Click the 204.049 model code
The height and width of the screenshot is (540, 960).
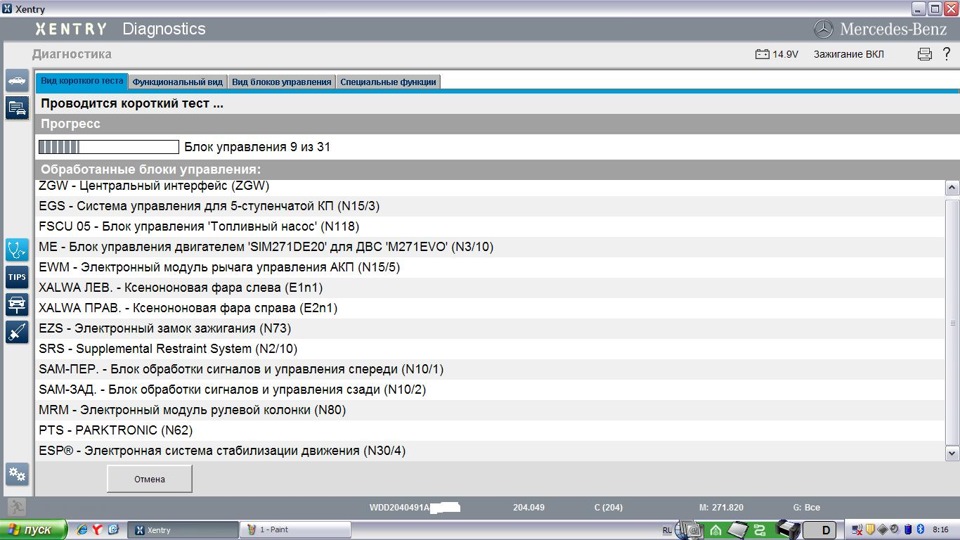tap(529, 508)
